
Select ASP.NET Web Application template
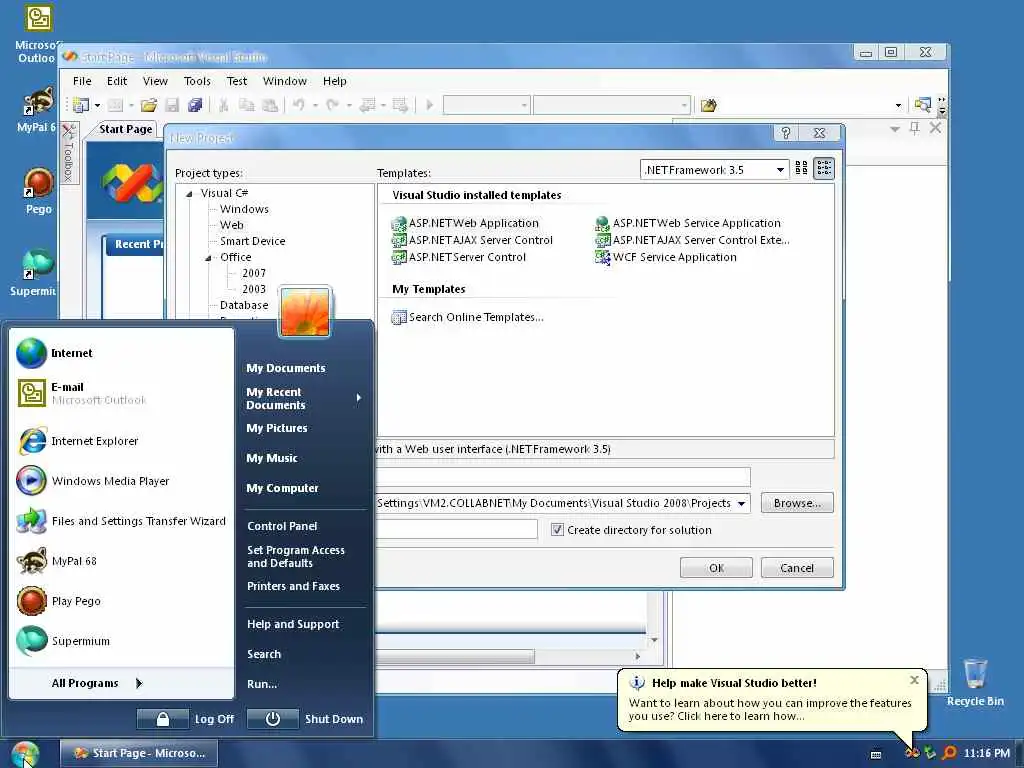click(465, 223)
